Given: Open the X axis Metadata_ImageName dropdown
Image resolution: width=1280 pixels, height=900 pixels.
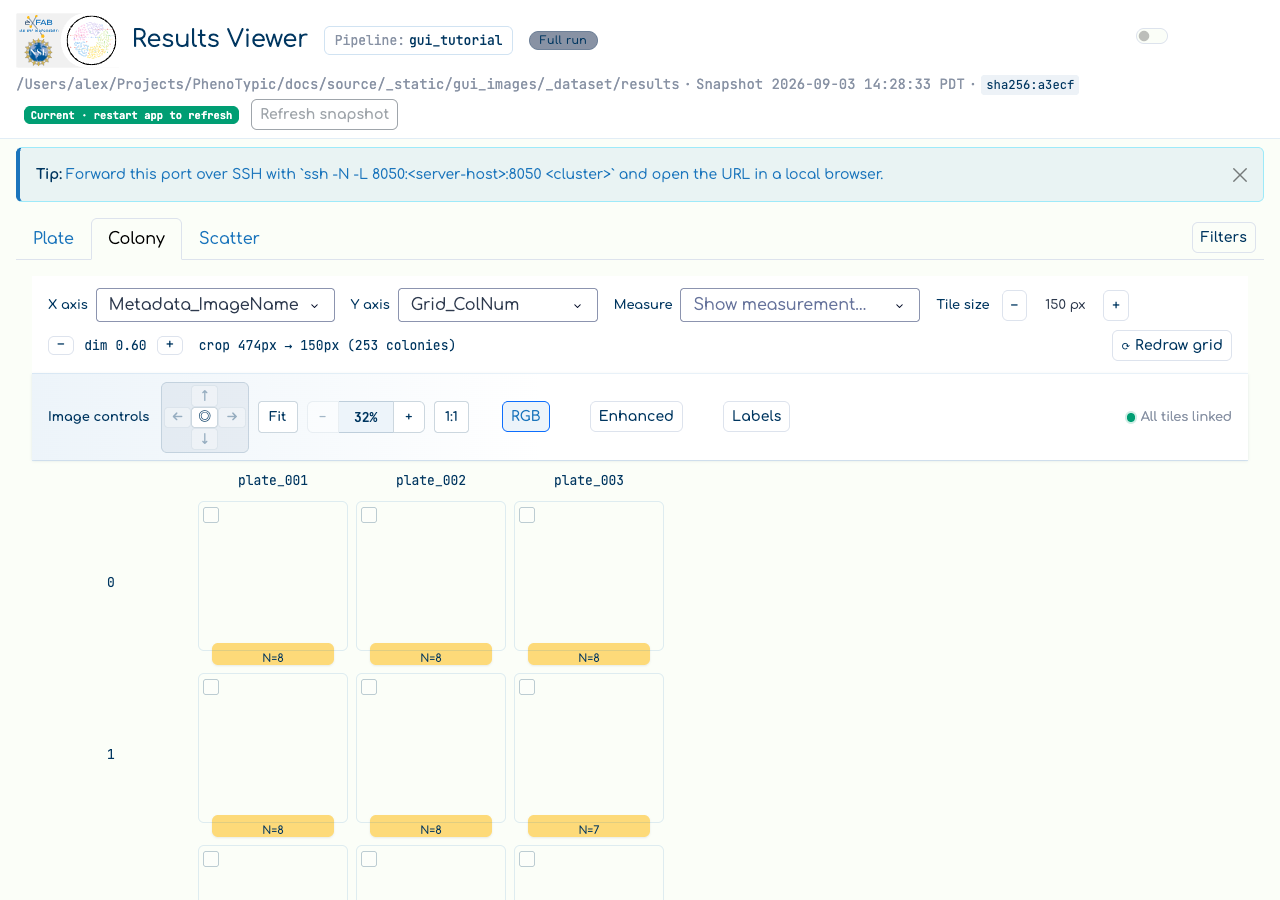Looking at the screenshot, I should point(215,305).
